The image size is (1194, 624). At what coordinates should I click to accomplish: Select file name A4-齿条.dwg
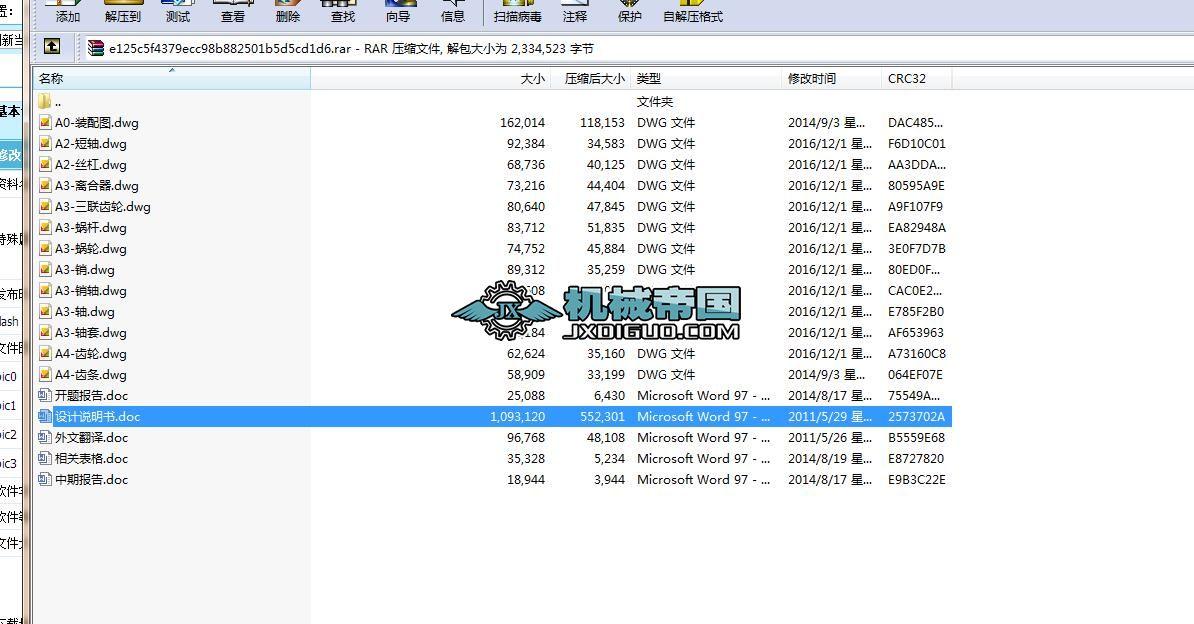pos(91,374)
